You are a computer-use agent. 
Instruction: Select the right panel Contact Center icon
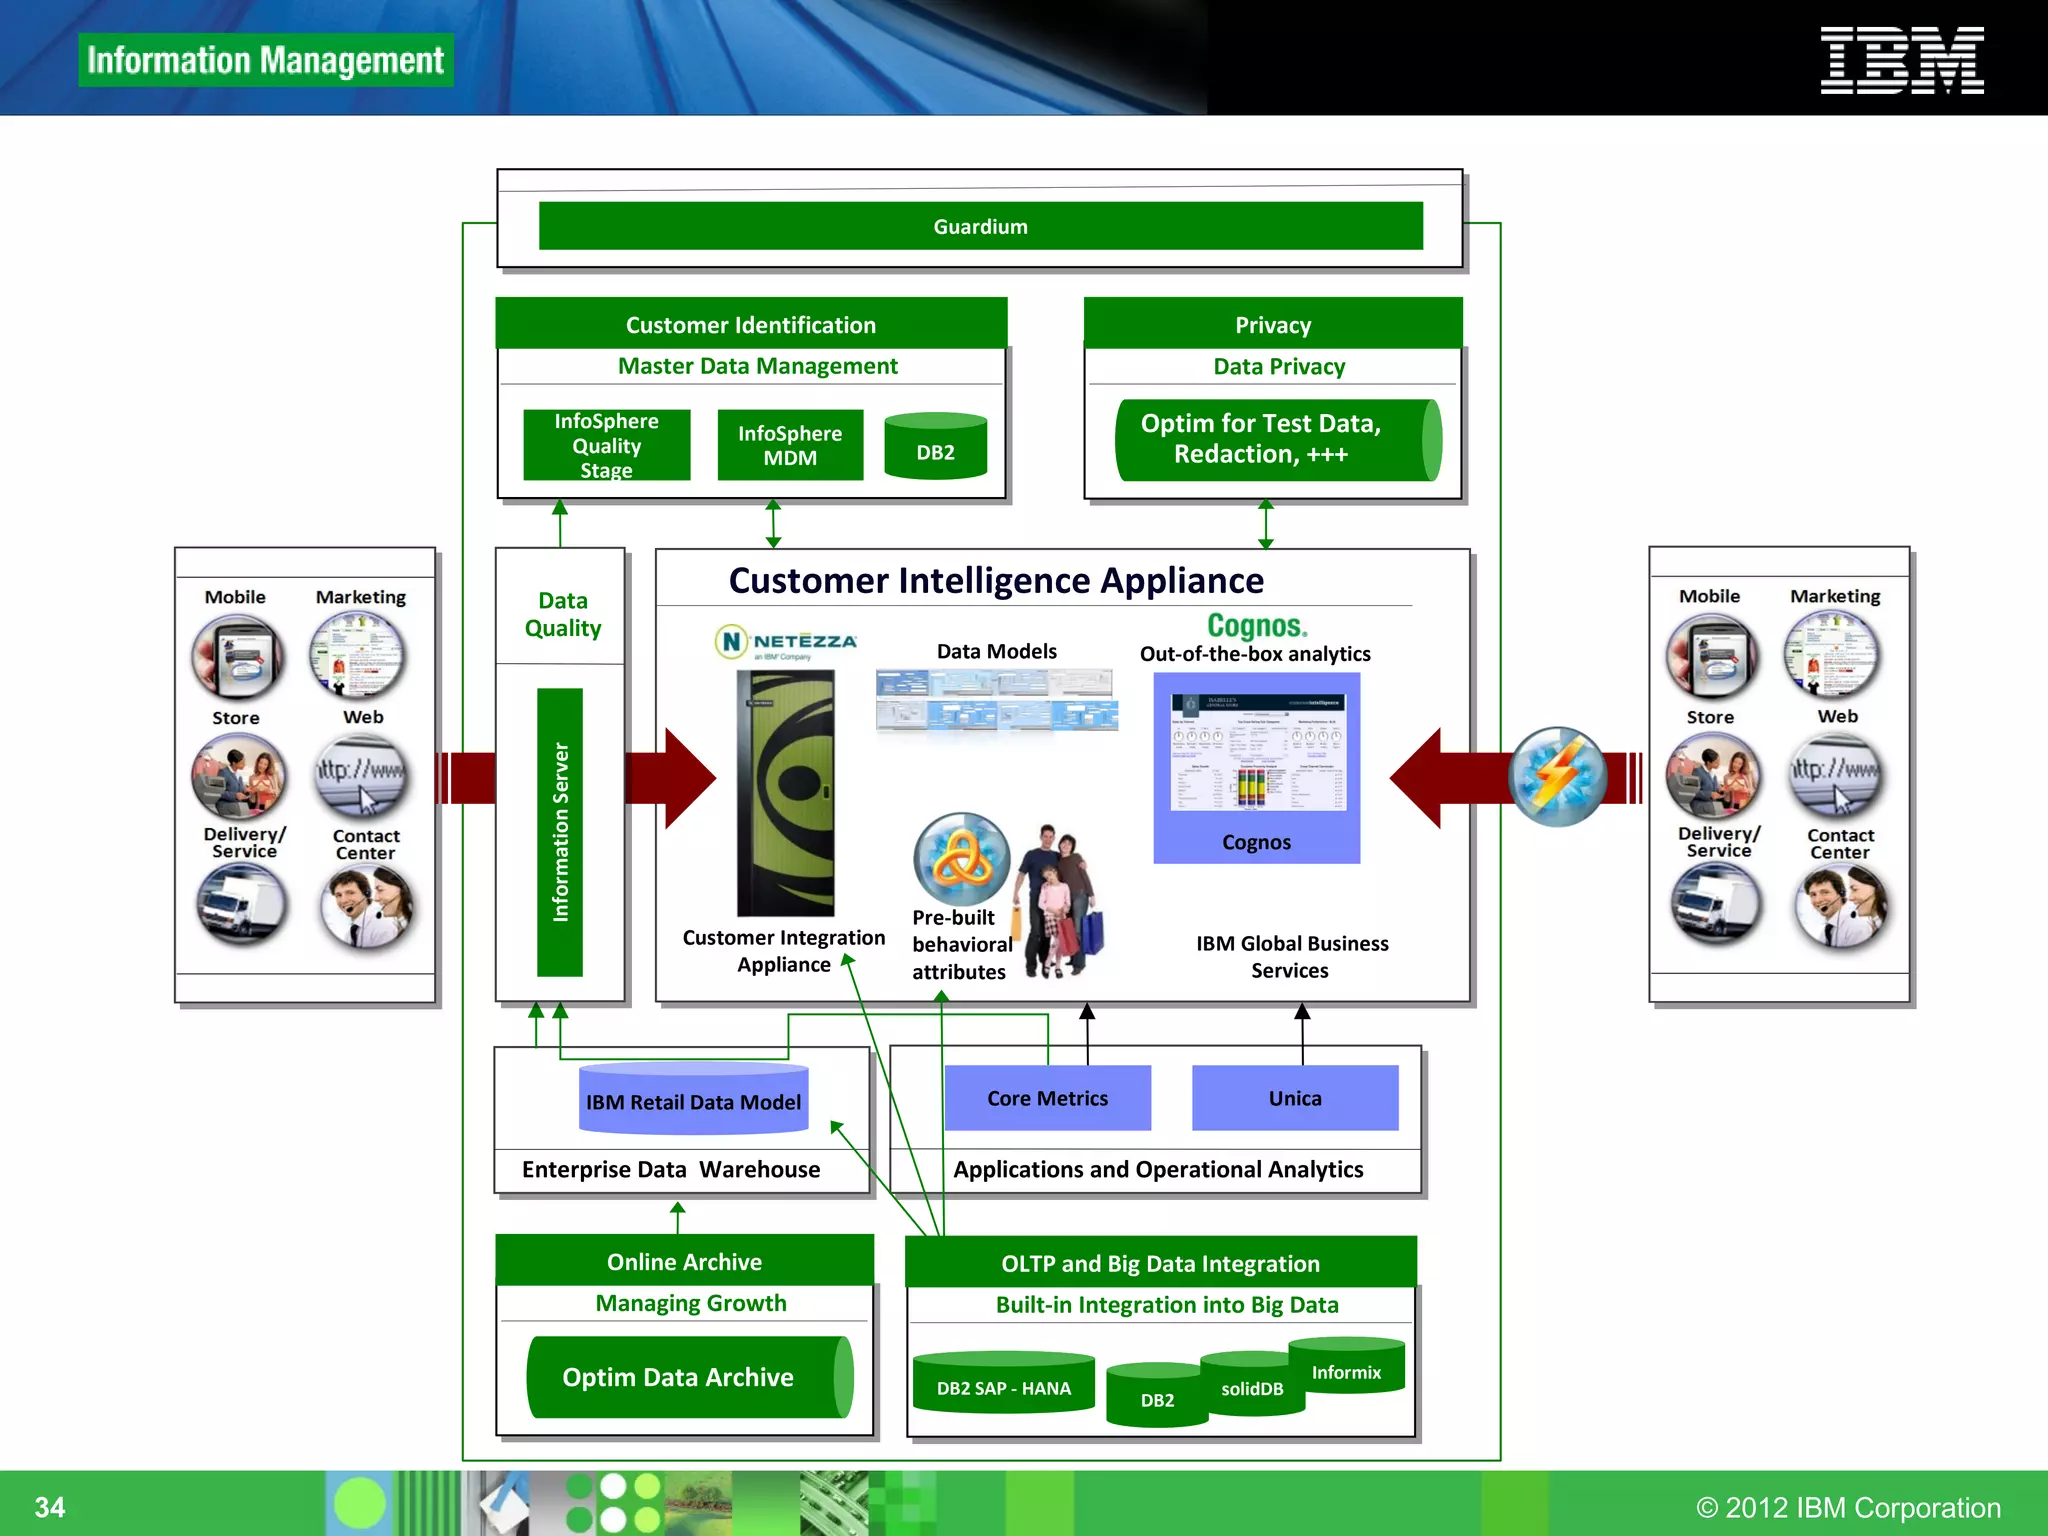(1839, 906)
